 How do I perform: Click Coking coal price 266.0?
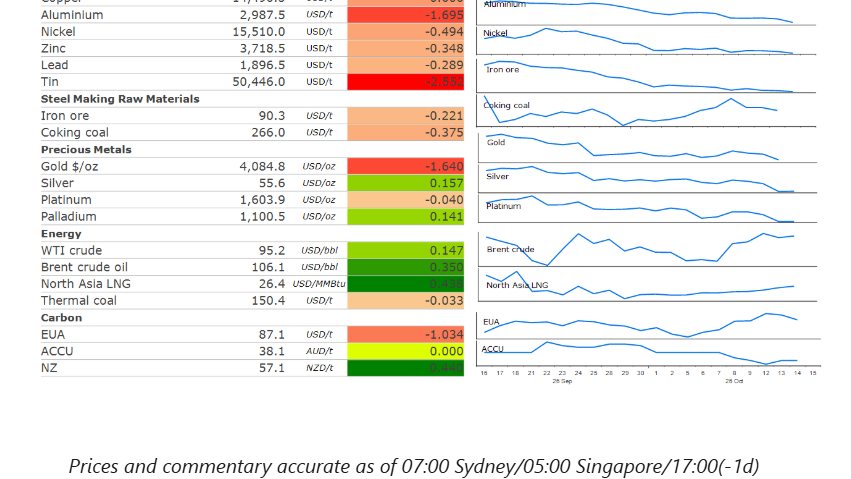(268, 132)
